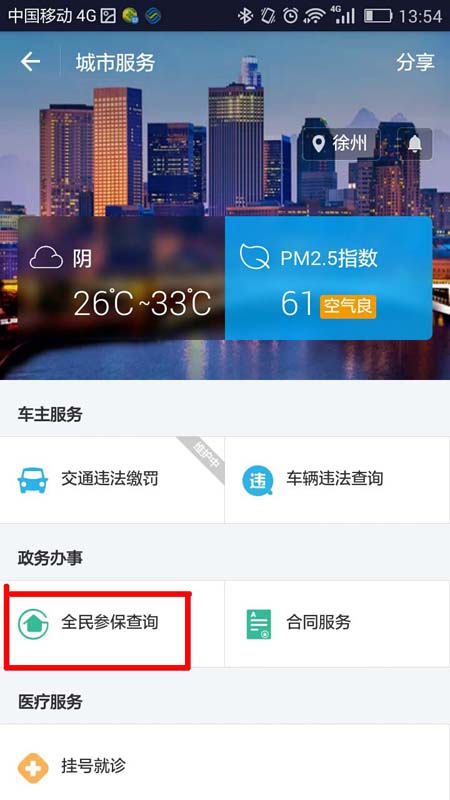Tap the back arrow icon
Screen dimensions: 450x800
(x=30, y=62)
